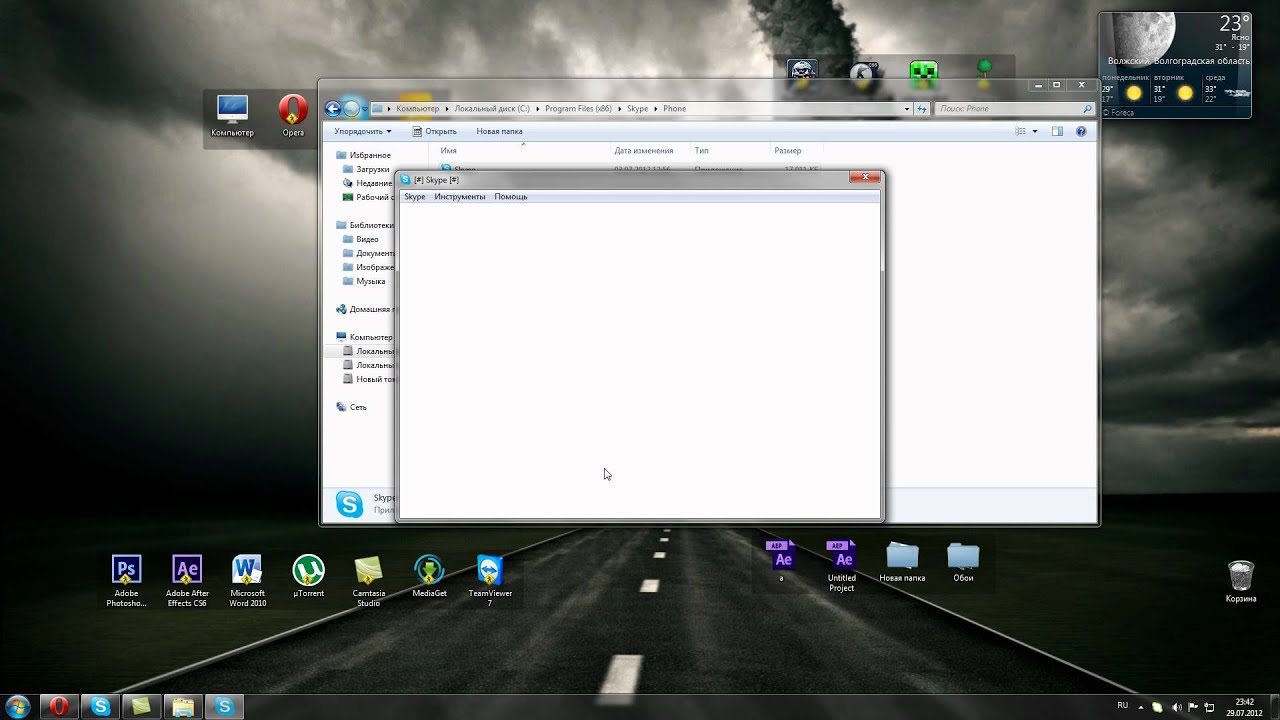
Task: Click the Новая папка desktop folder
Action: [x=902, y=562]
